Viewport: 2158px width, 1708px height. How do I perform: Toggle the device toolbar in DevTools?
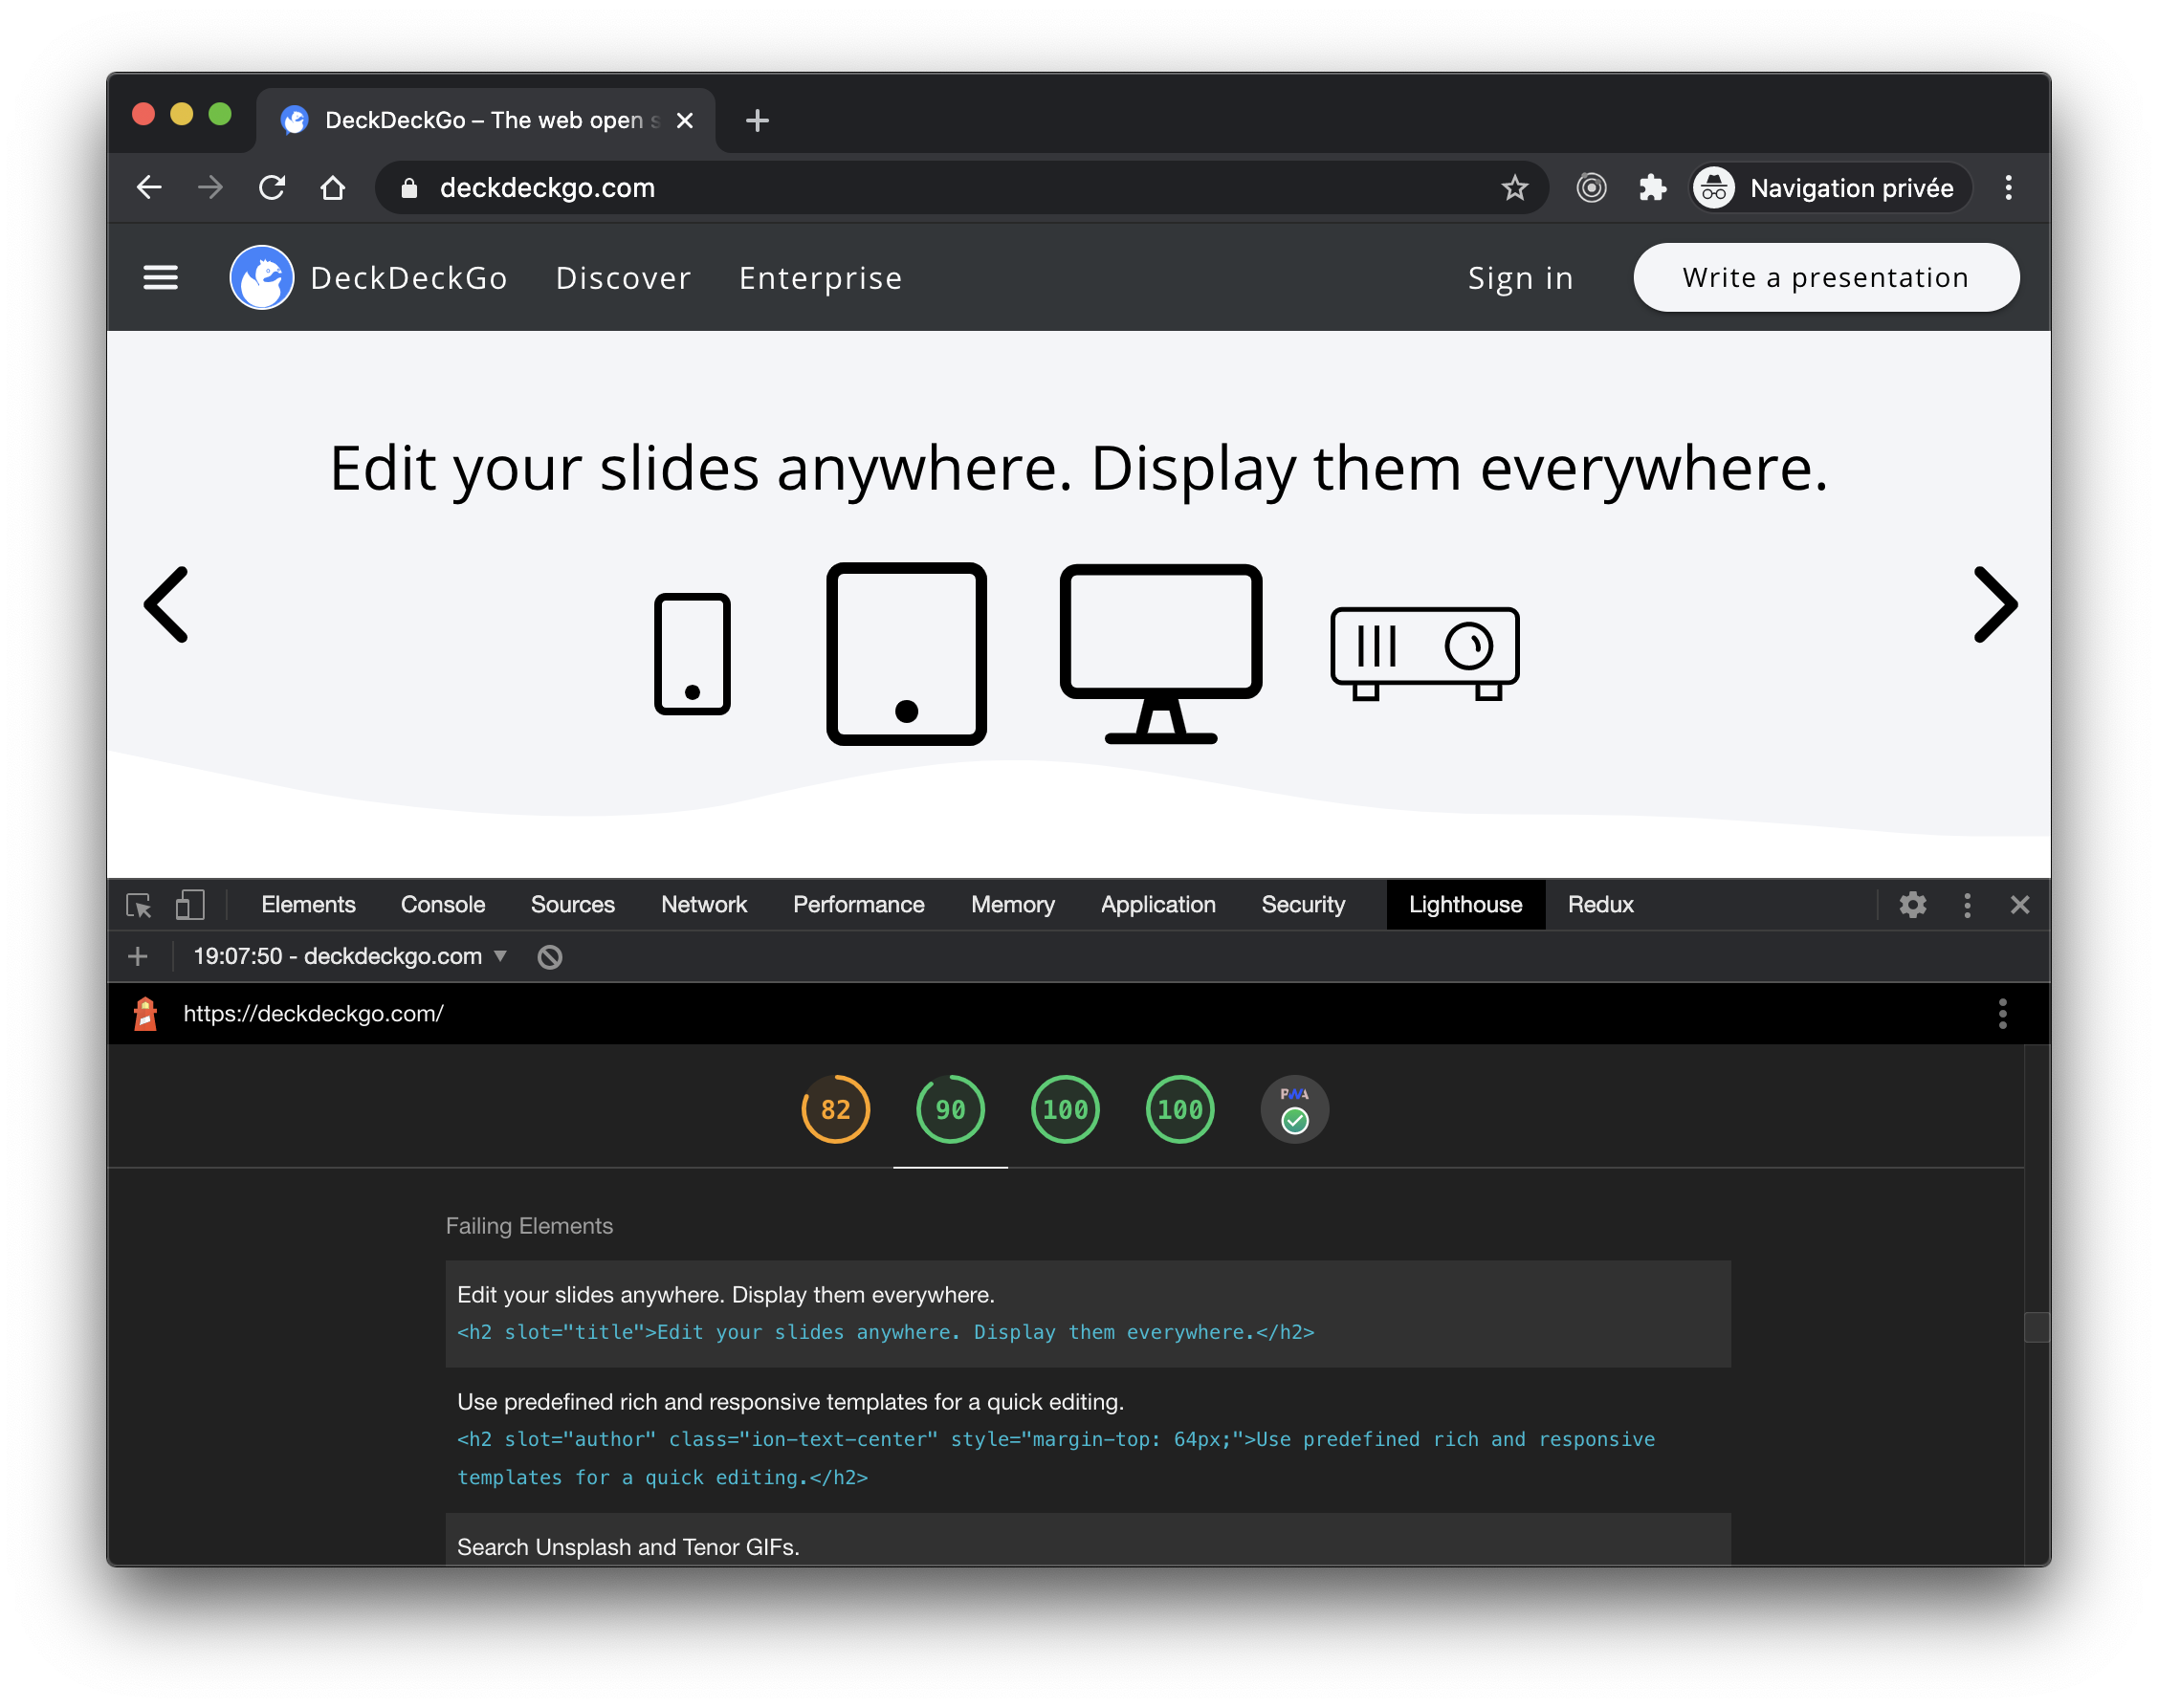tap(190, 905)
